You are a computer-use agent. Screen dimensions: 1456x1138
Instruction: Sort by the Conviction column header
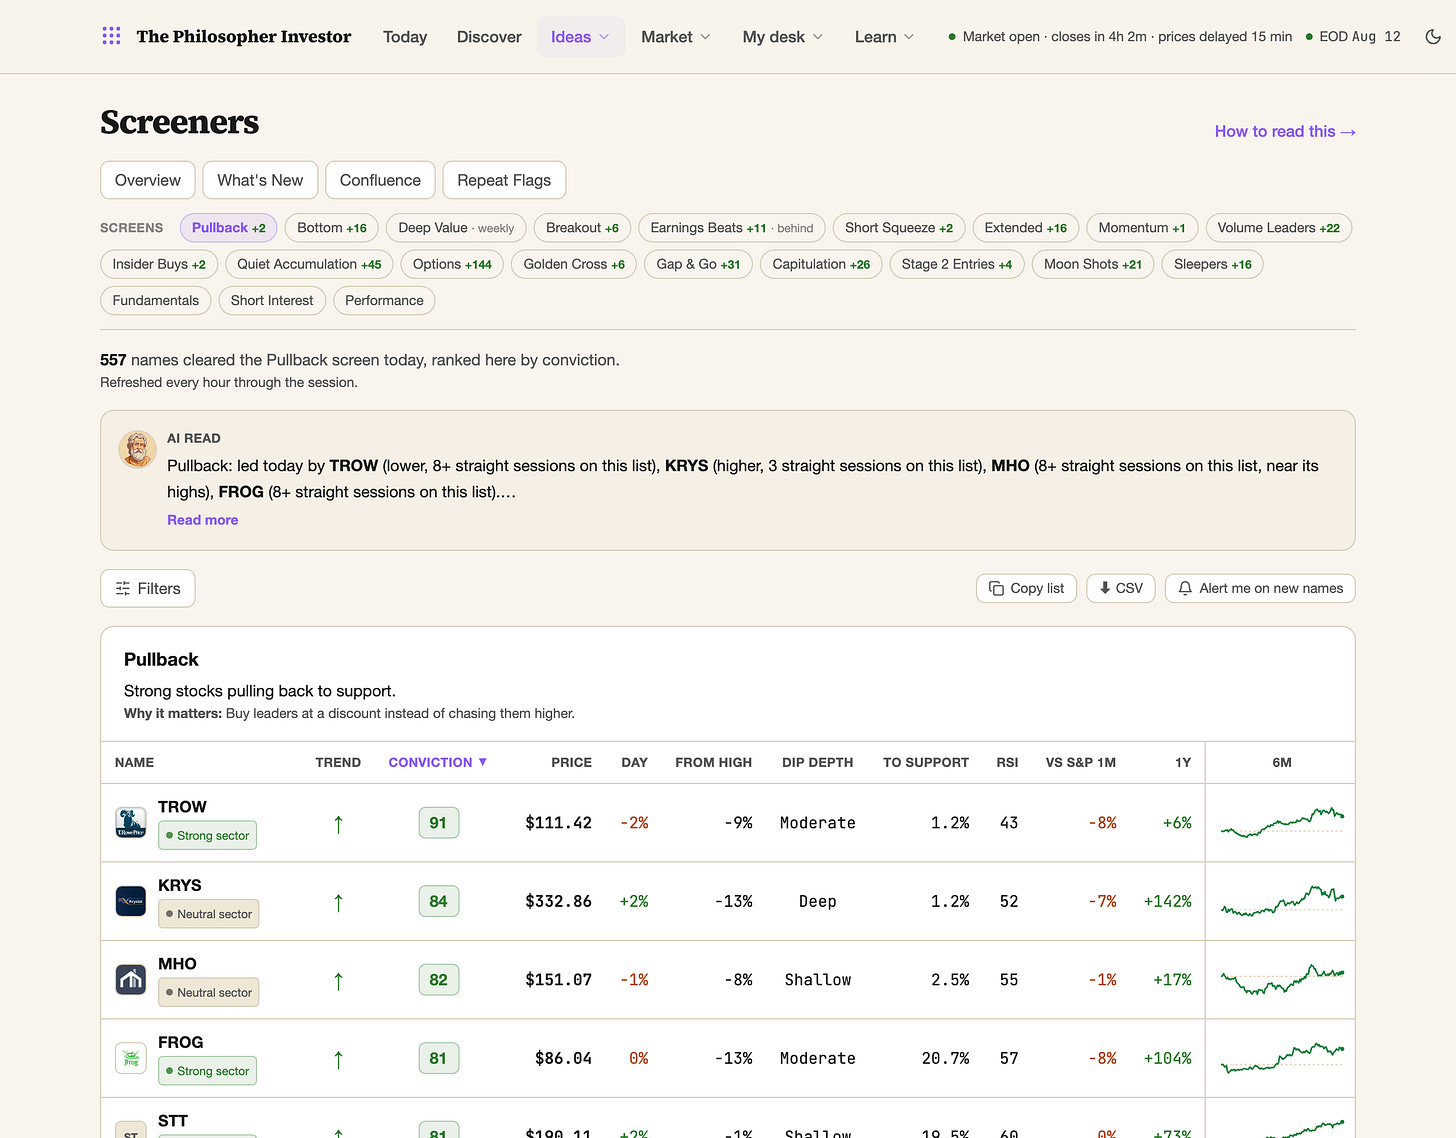coord(437,762)
